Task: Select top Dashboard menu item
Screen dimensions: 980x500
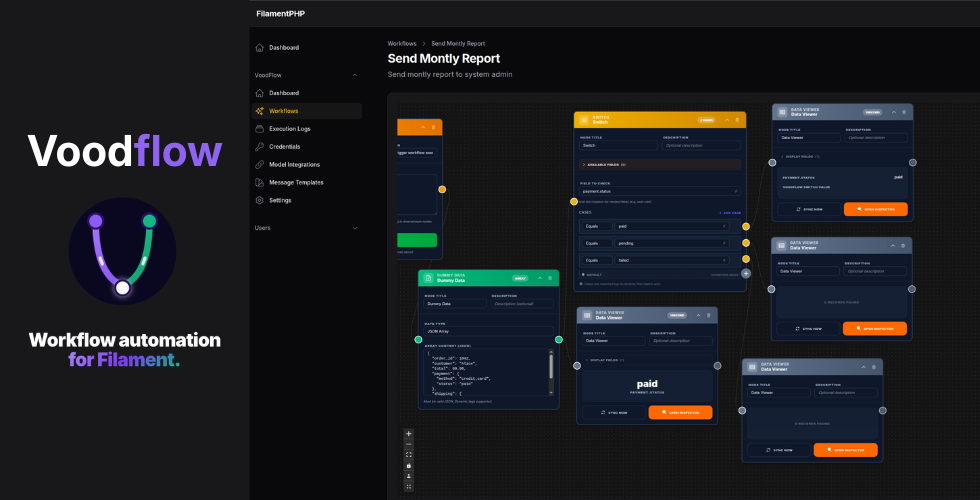Action: point(283,48)
